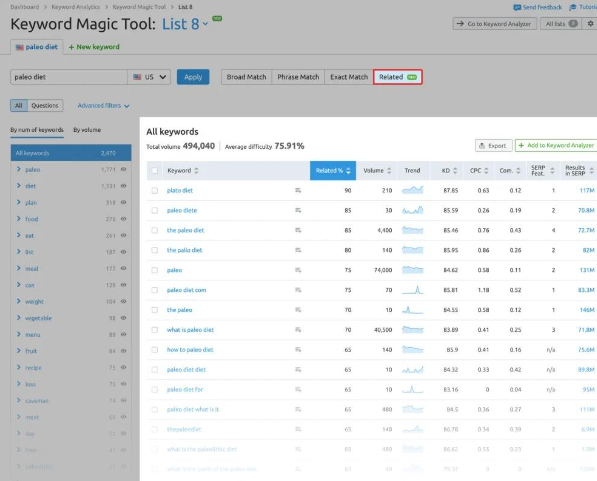Select the By volume tab
This screenshot has width=597, height=481.
(x=87, y=130)
